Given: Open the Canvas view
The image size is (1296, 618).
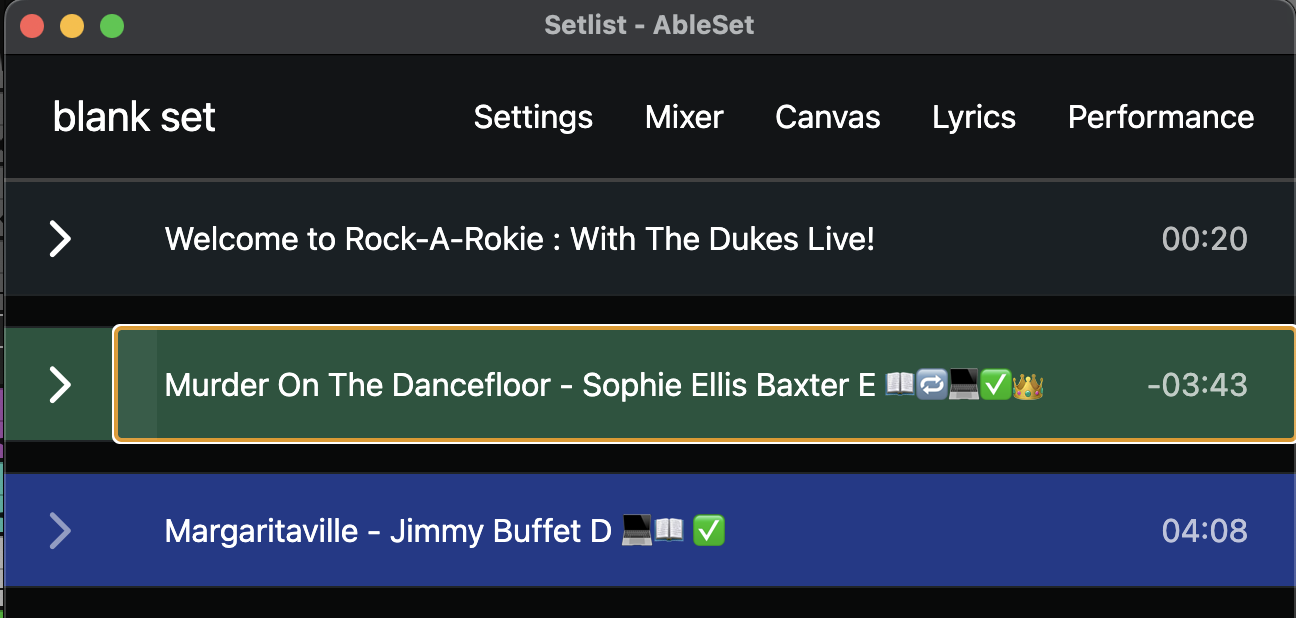Looking at the screenshot, I should (x=827, y=117).
